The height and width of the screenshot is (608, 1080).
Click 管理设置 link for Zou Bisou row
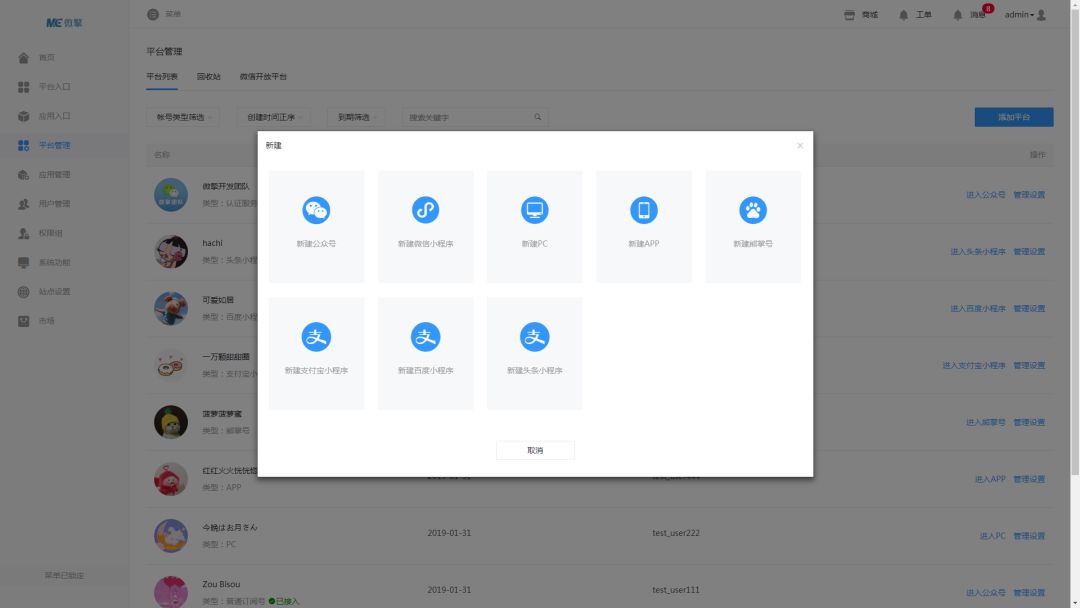(x=1029, y=593)
